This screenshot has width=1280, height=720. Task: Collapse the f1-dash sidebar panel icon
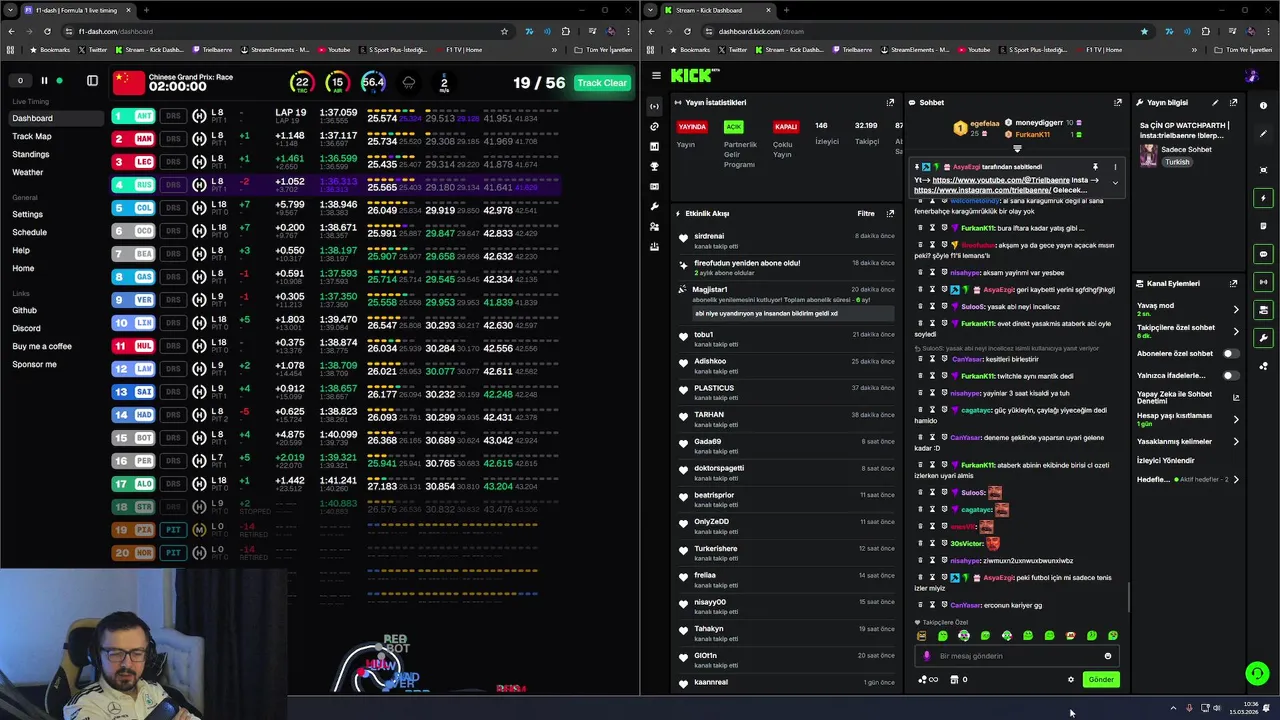pos(92,81)
